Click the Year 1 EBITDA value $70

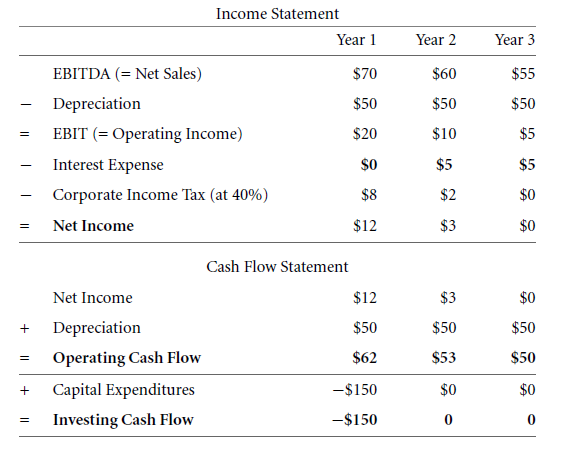[x=365, y=74]
